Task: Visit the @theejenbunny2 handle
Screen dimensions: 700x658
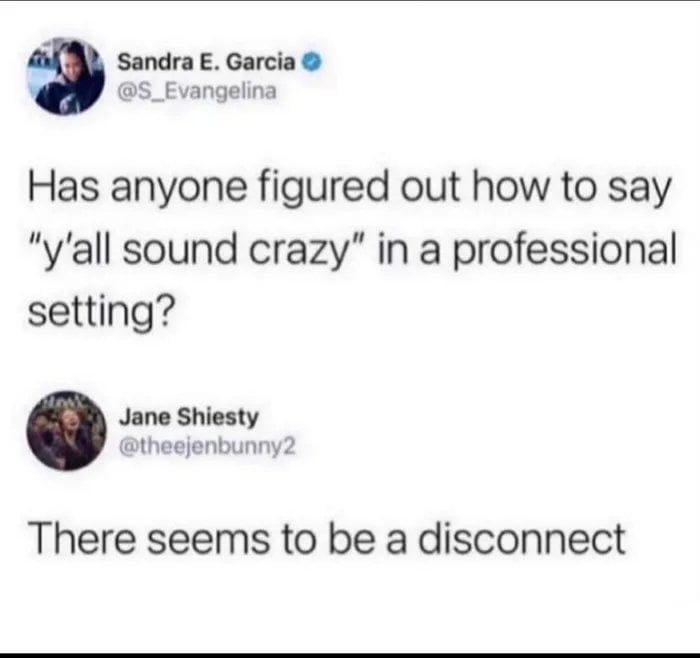Action: click(x=207, y=446)
